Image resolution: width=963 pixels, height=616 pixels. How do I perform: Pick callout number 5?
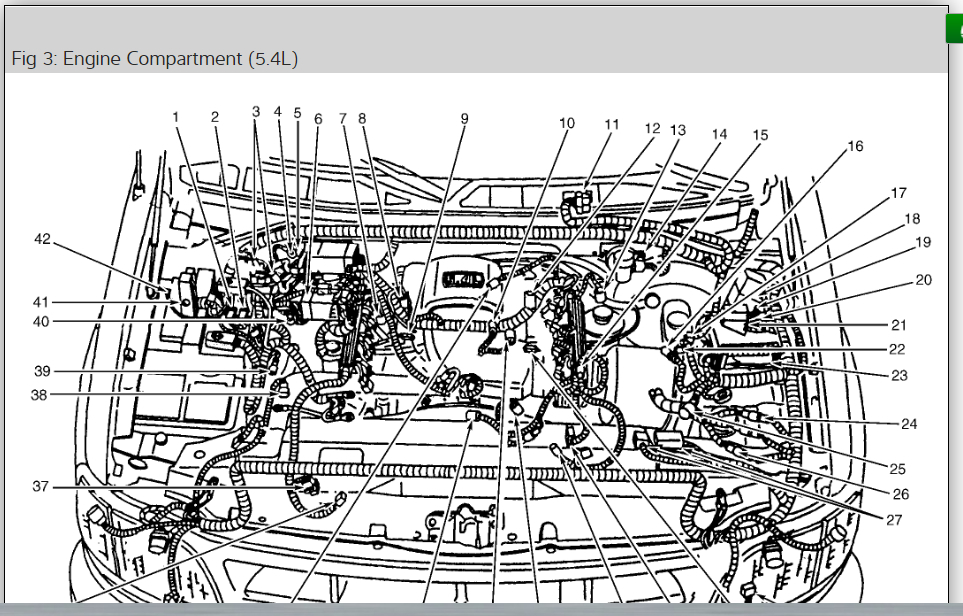click(x=297, y=113)
